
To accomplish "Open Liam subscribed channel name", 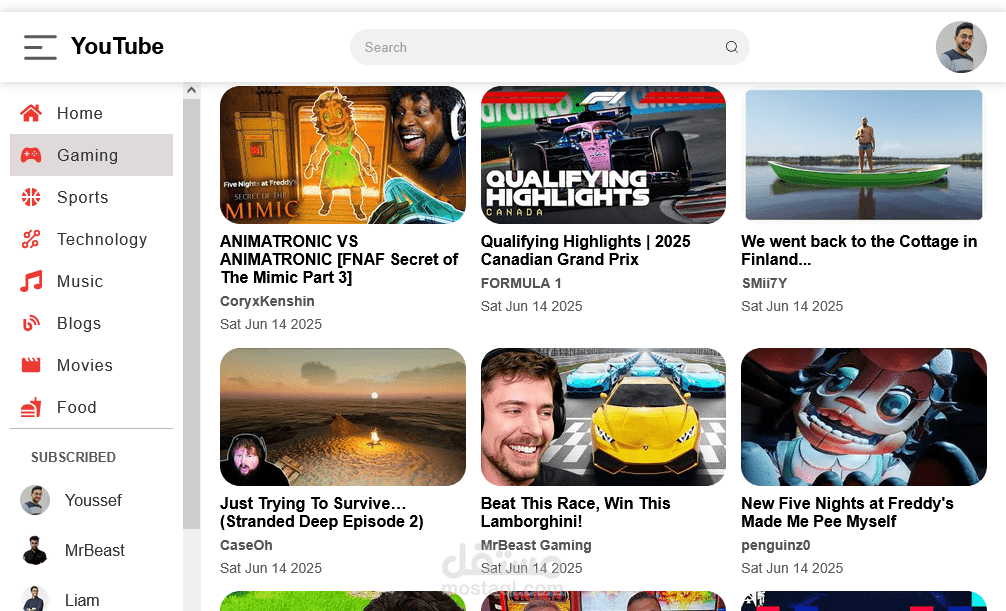I will pos(82,600).
